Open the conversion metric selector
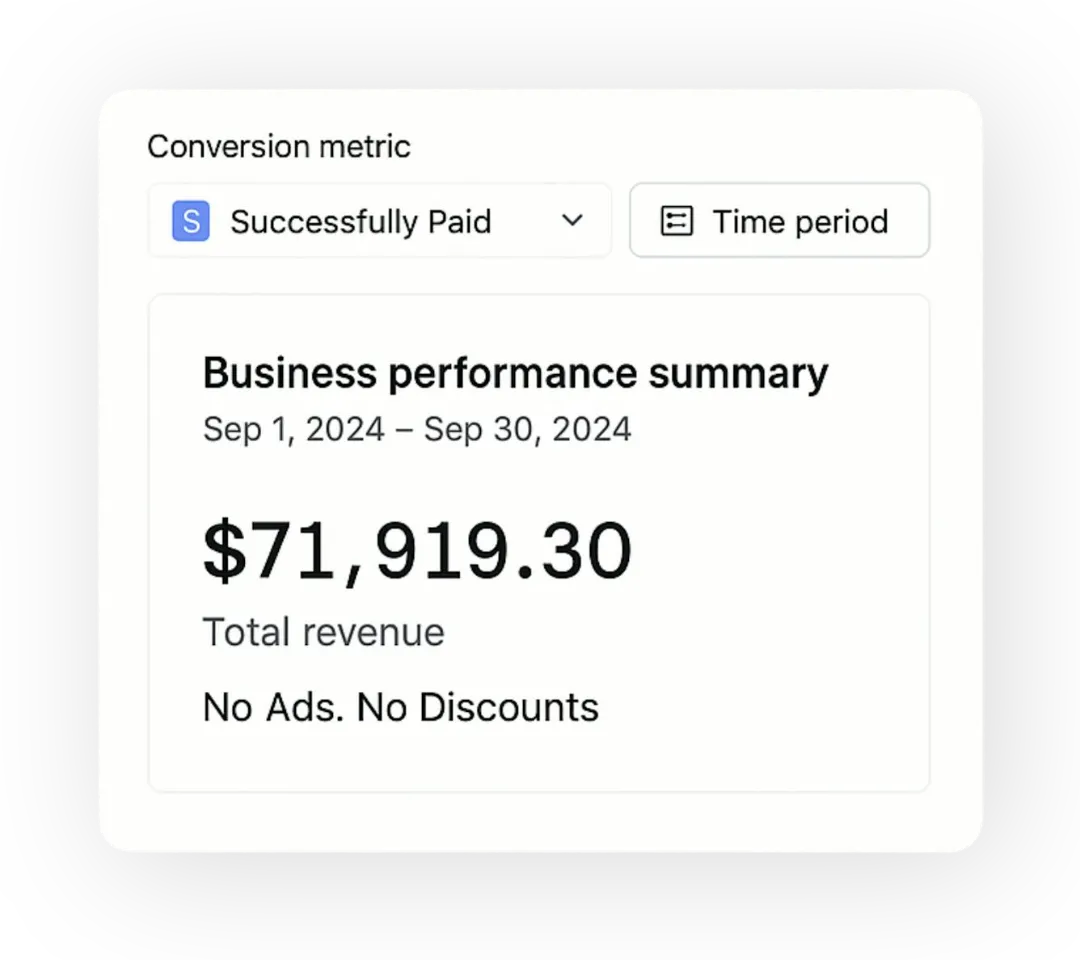The image size is (1080, 960). (x=380, y=221)
